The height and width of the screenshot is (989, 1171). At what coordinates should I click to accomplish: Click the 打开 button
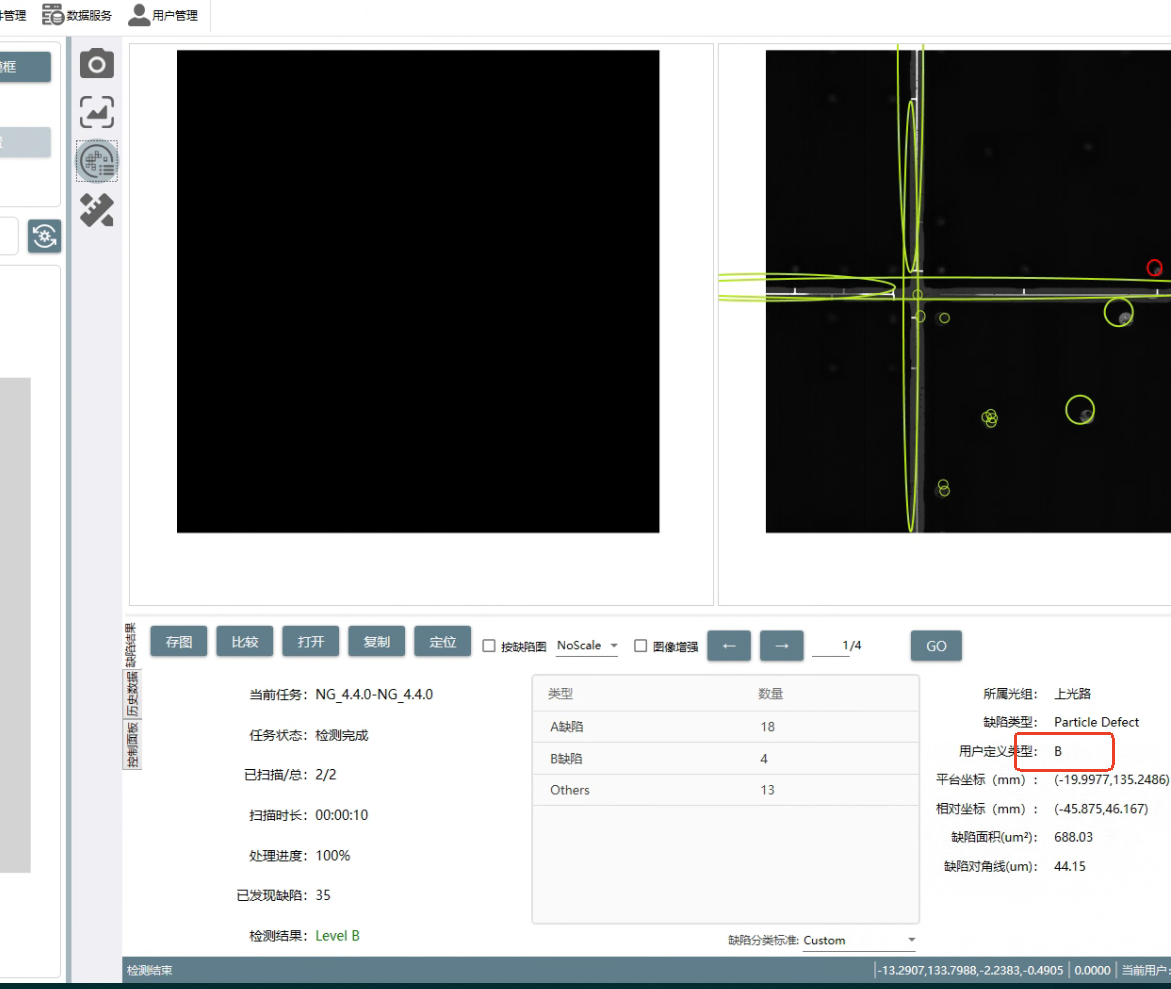(311, 642)
